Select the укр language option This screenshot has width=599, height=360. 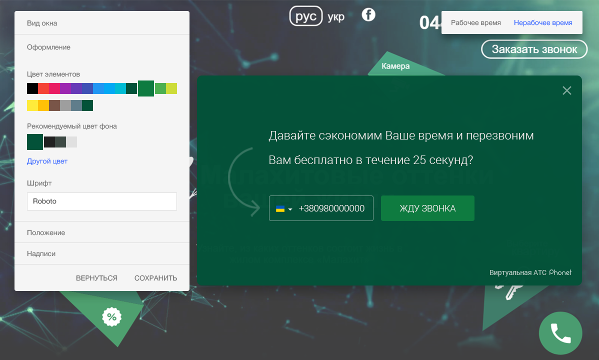[x=336, y=17]
